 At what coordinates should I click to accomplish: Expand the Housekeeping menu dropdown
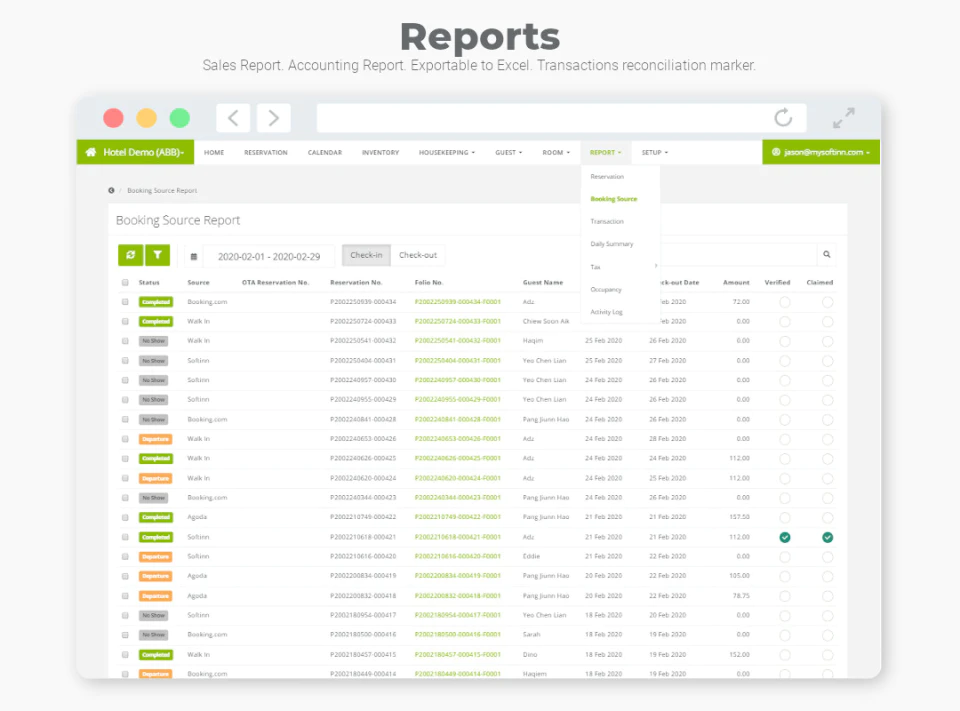(447, 152)
